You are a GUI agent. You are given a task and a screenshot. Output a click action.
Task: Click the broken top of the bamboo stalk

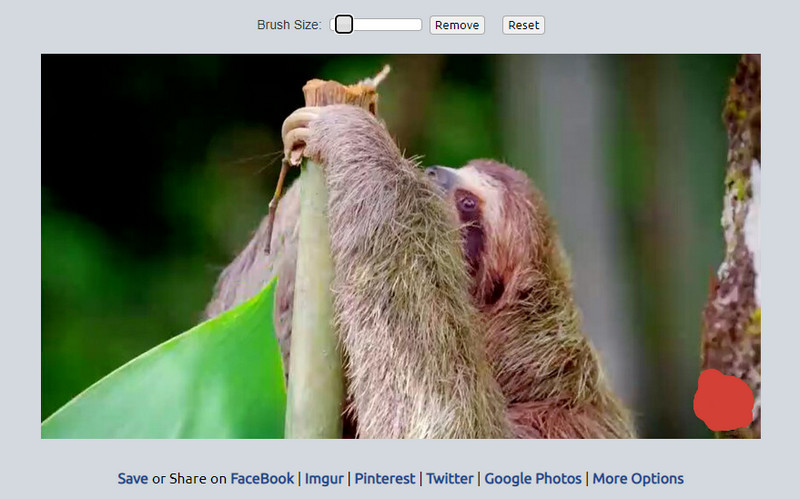point(341,93)
